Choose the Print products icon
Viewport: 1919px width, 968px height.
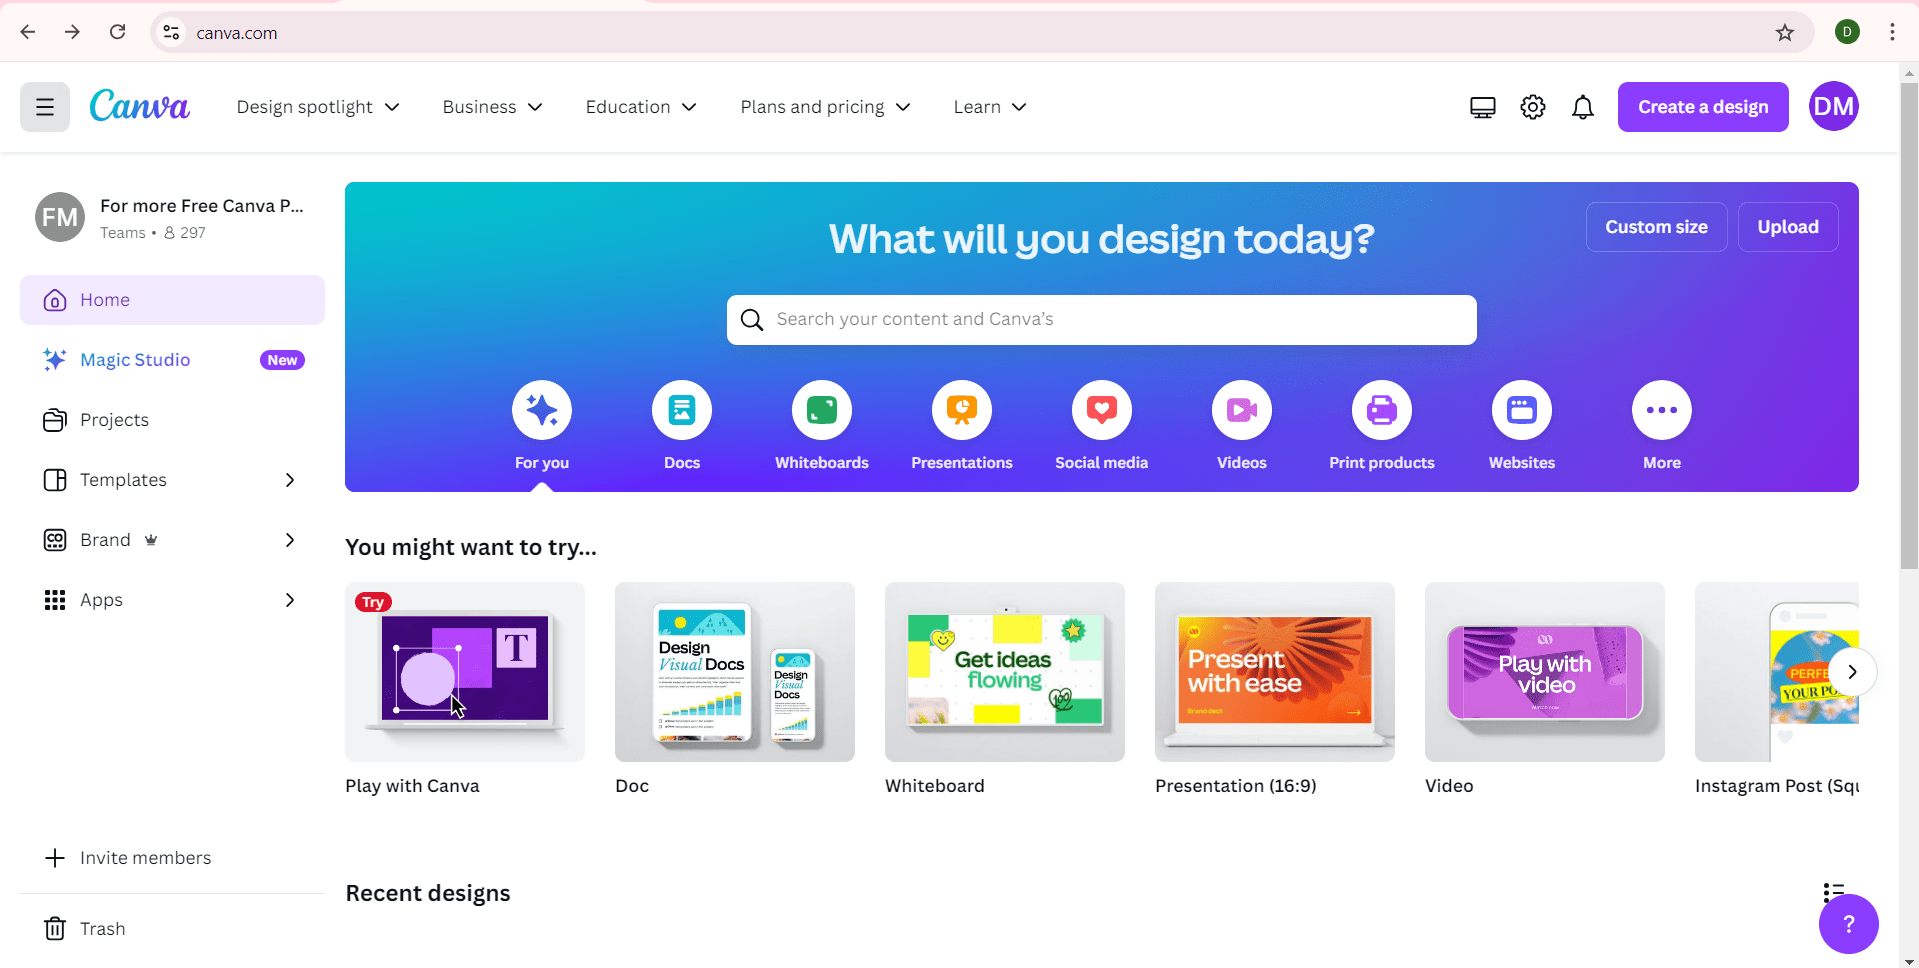(1381, 410)
